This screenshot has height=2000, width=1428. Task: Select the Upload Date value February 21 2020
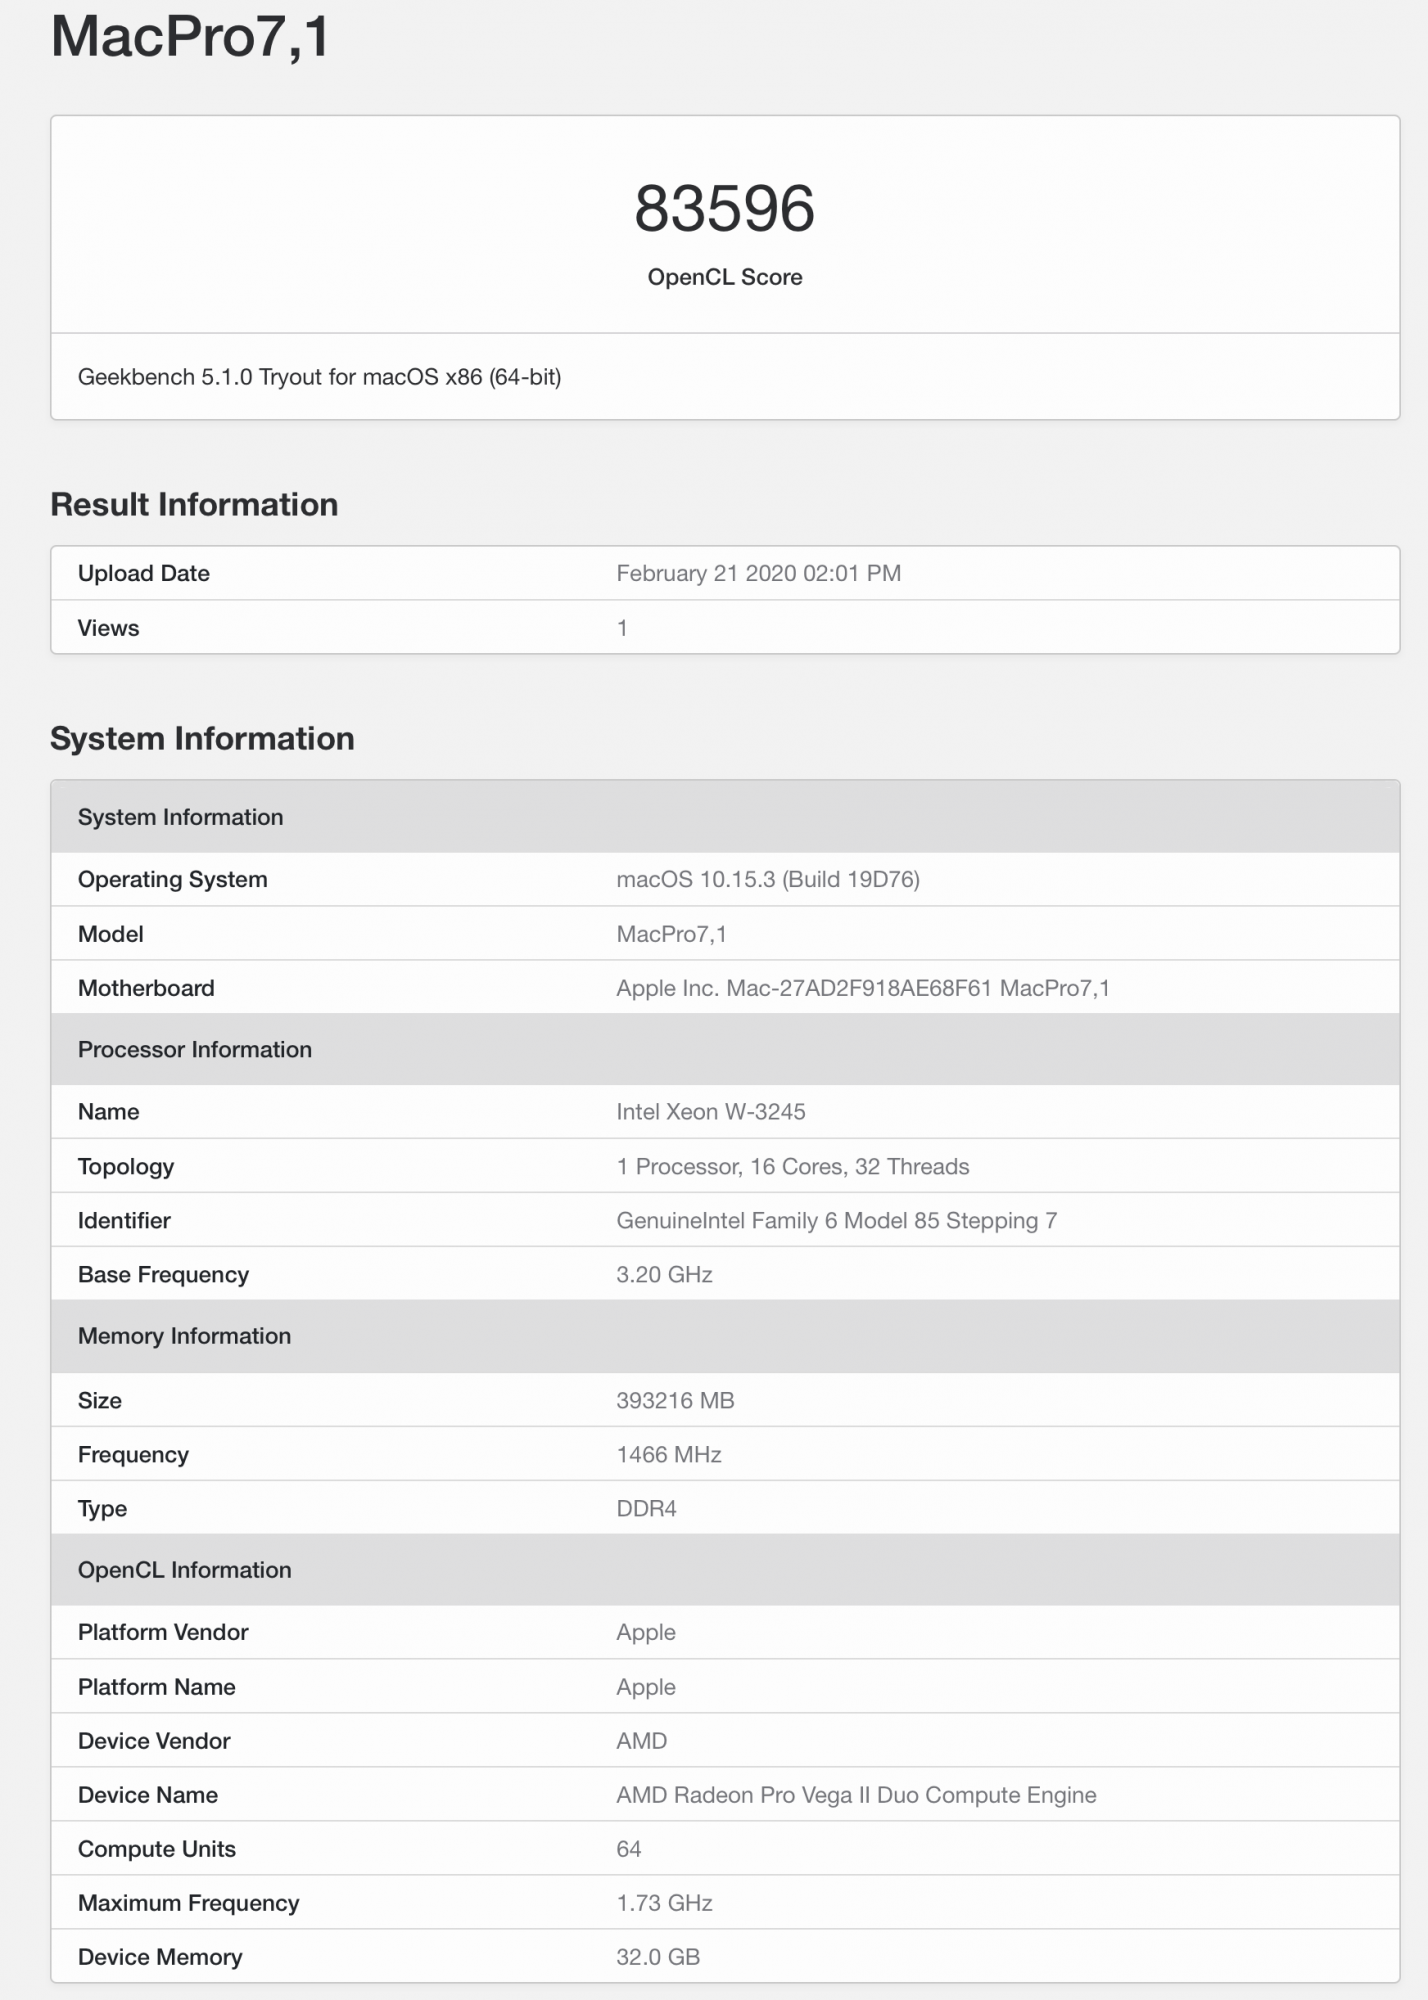click(758, 573)
